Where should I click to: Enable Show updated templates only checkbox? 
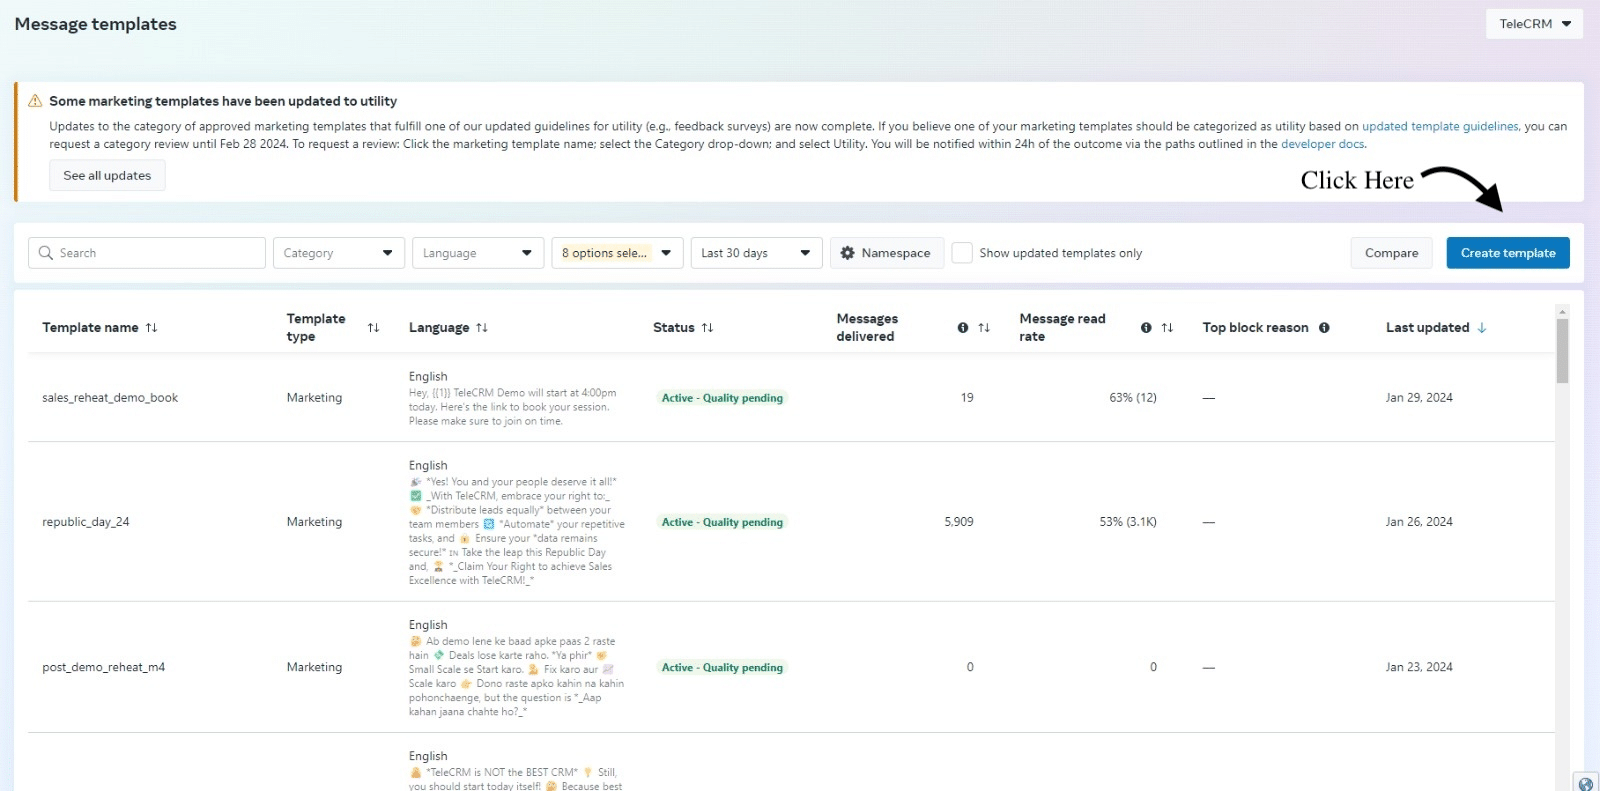[x=962, y=253]
